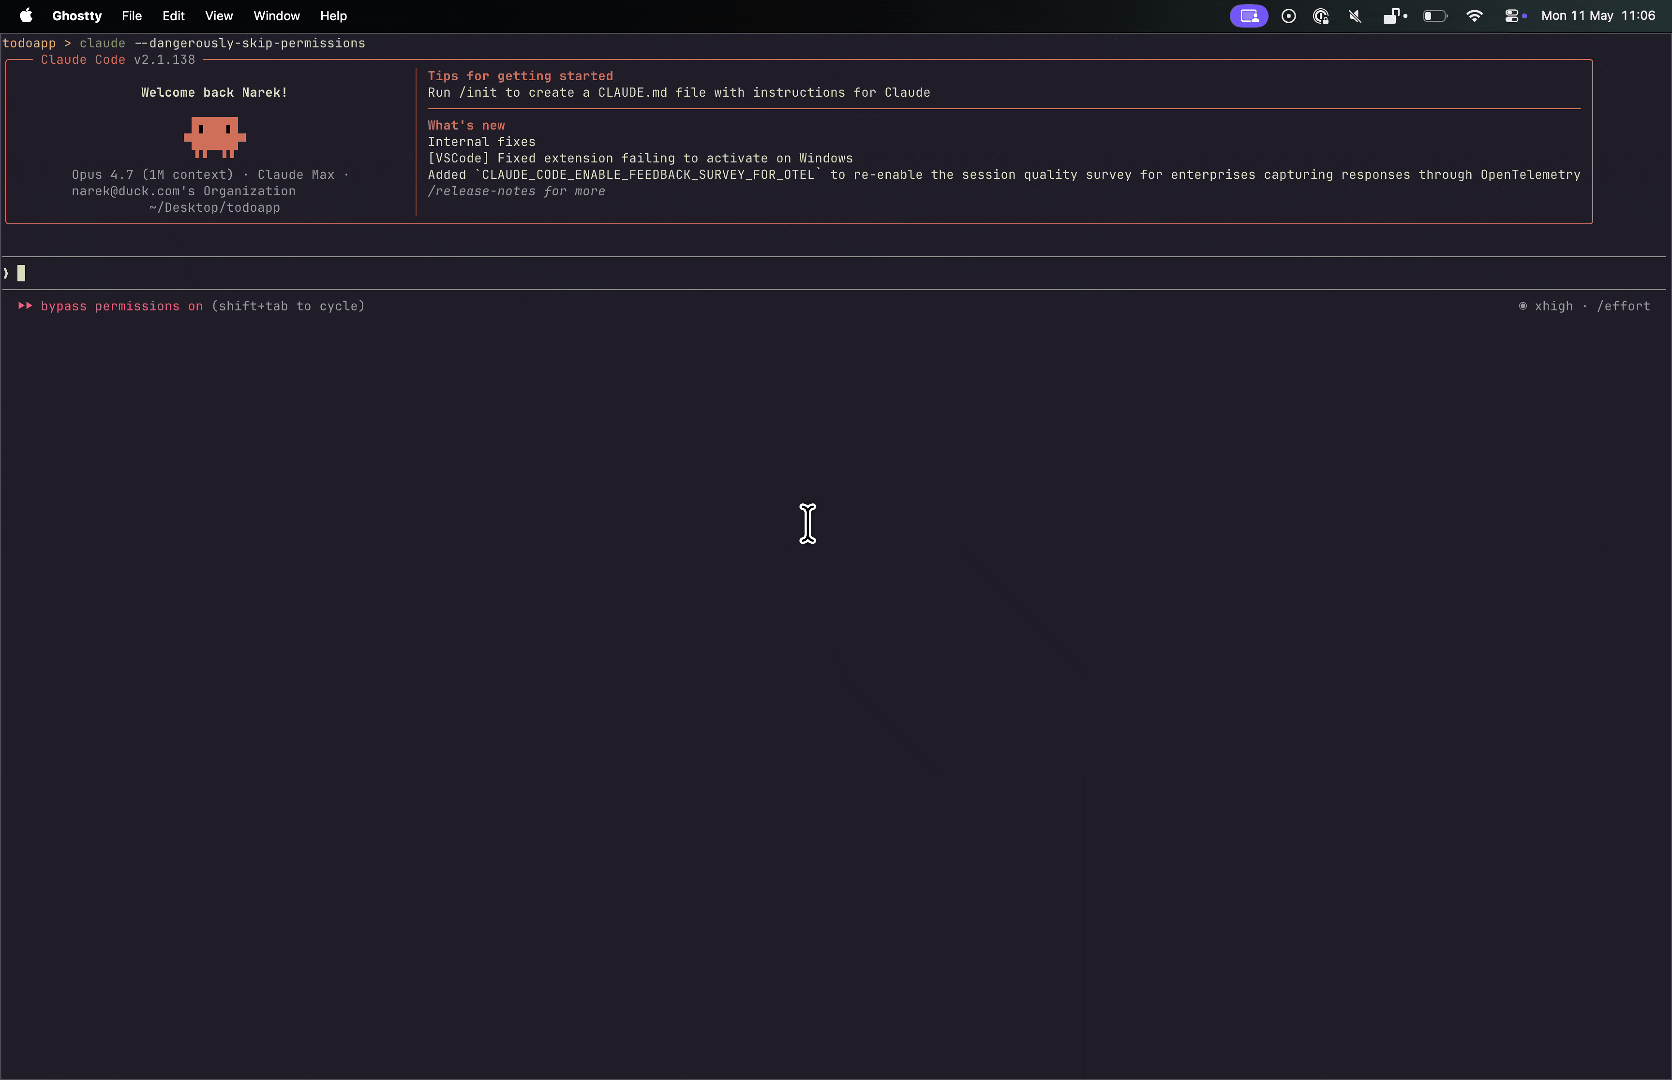Click the effort level circle indicator

coord(1523,306)
